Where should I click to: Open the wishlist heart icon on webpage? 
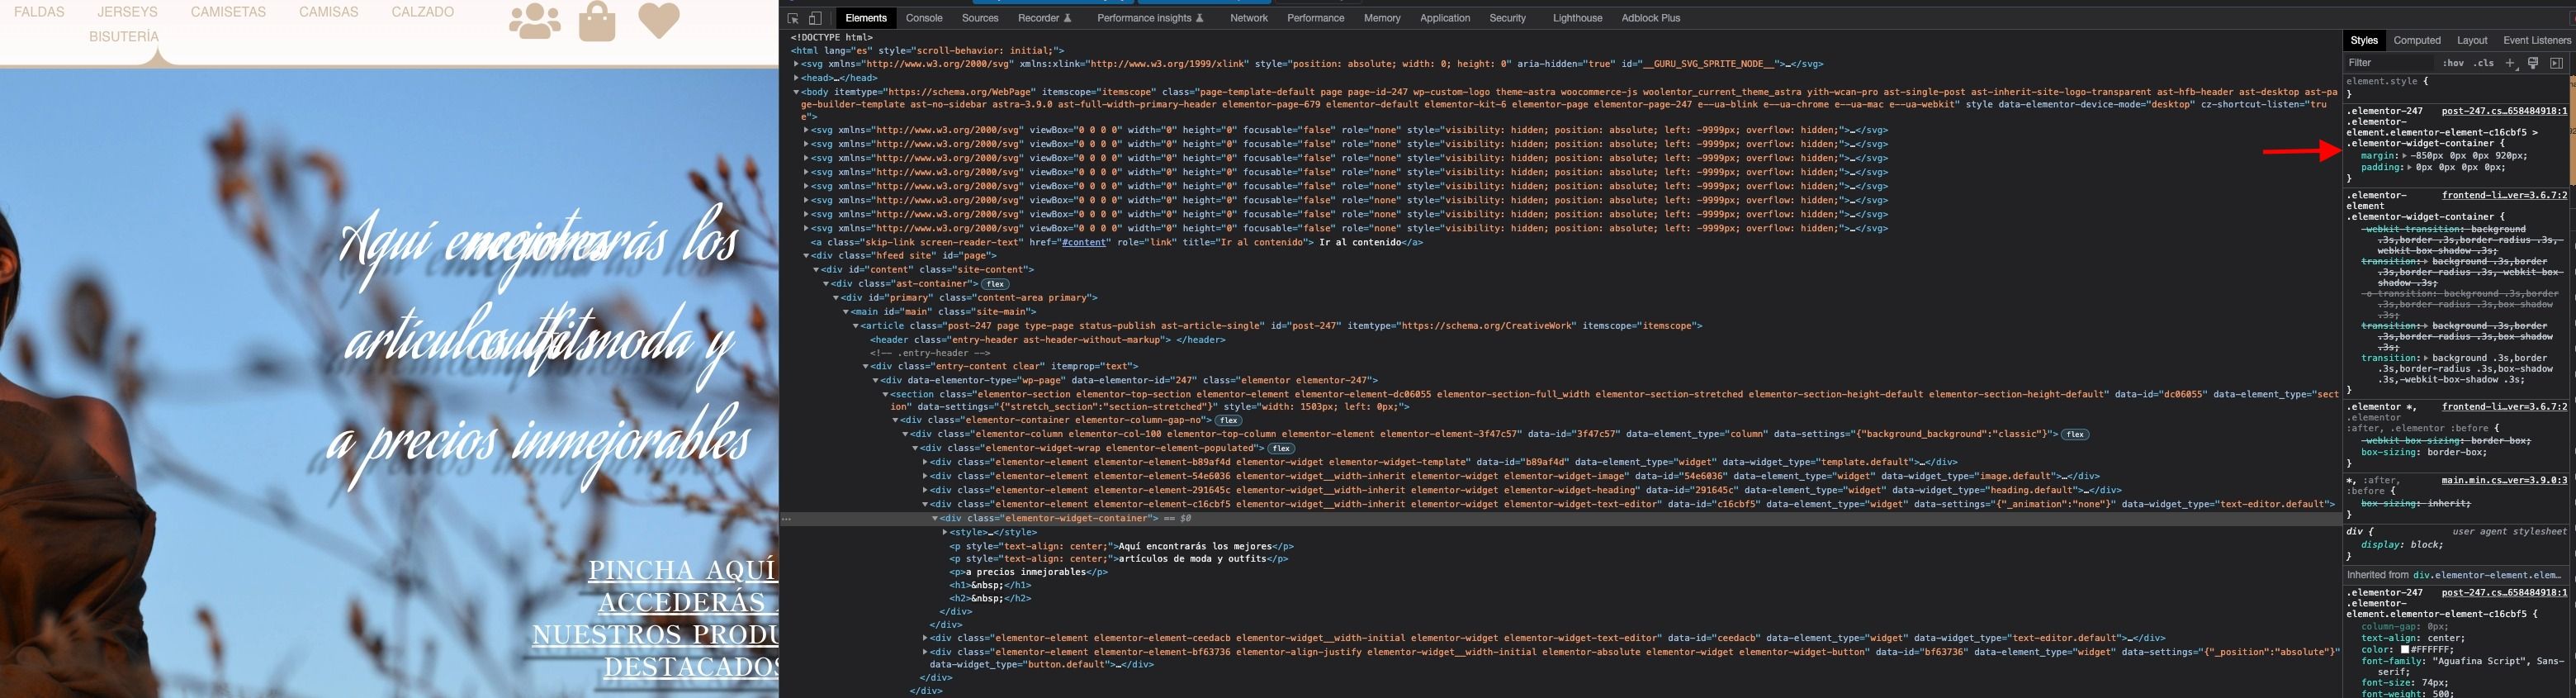coord(659,20)
